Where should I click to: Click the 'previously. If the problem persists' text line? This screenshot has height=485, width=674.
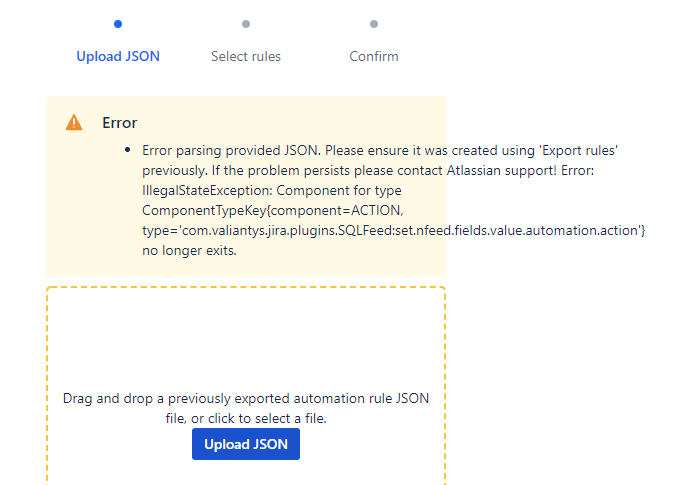(368, 171)
